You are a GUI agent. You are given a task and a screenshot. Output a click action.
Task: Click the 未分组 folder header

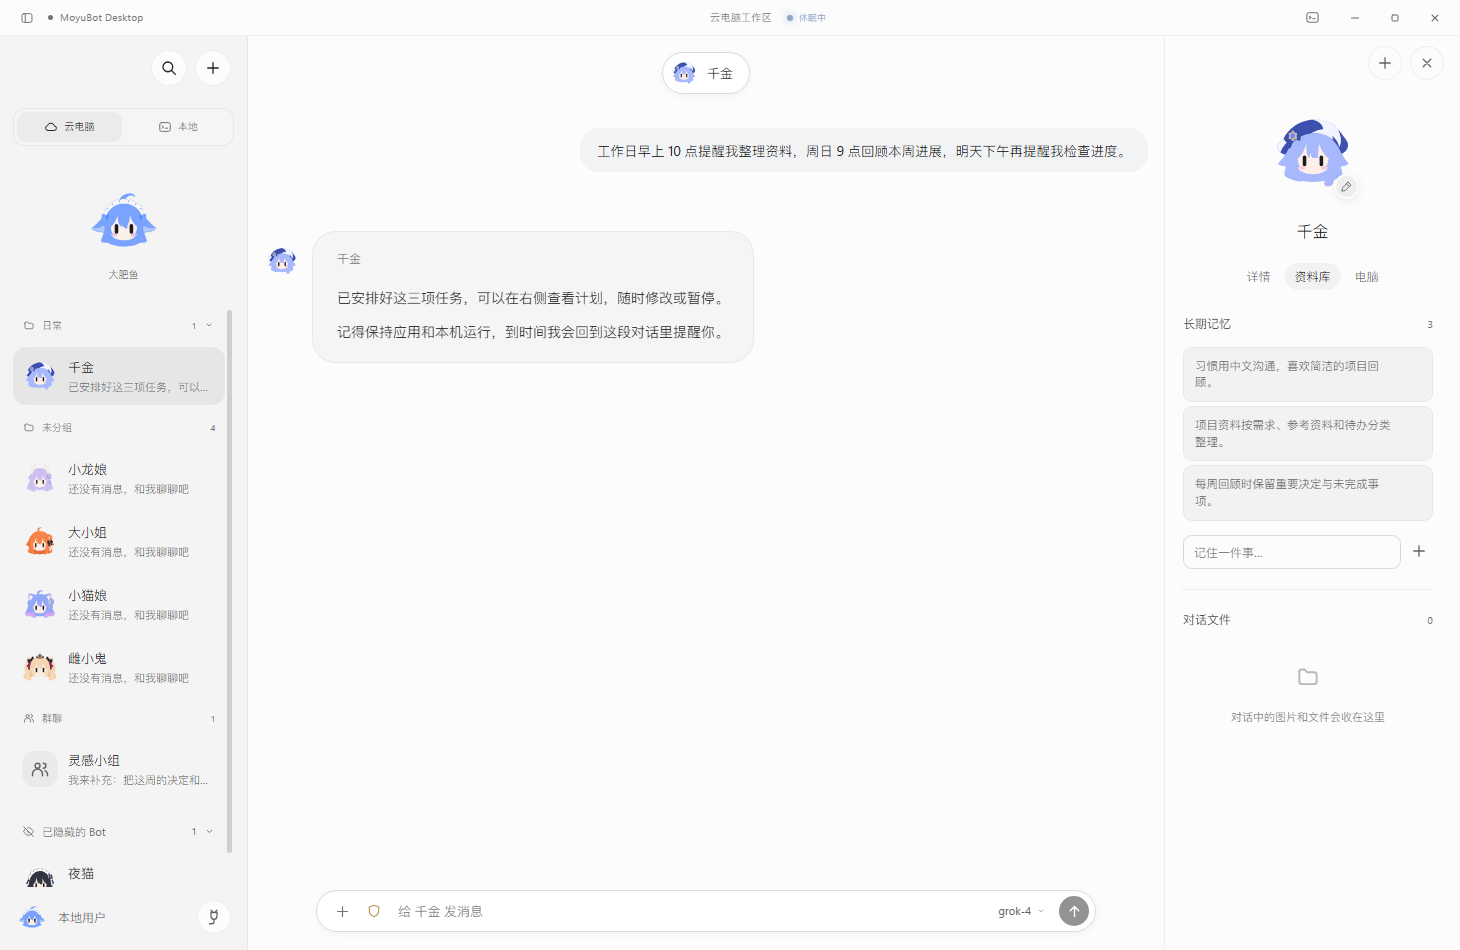click(x=119, y=427)
